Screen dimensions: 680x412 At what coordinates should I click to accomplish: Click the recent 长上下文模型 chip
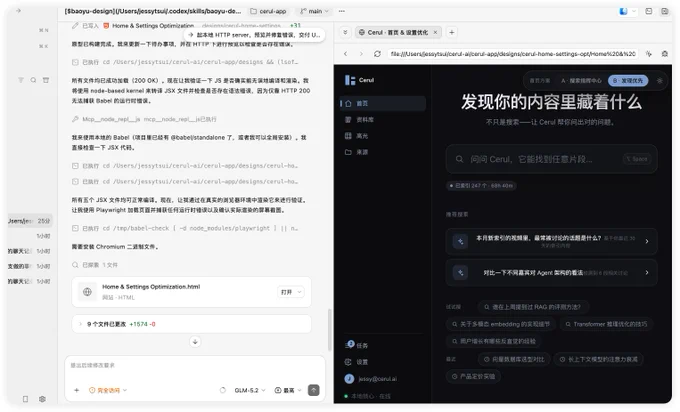click(x=599, y=359)
